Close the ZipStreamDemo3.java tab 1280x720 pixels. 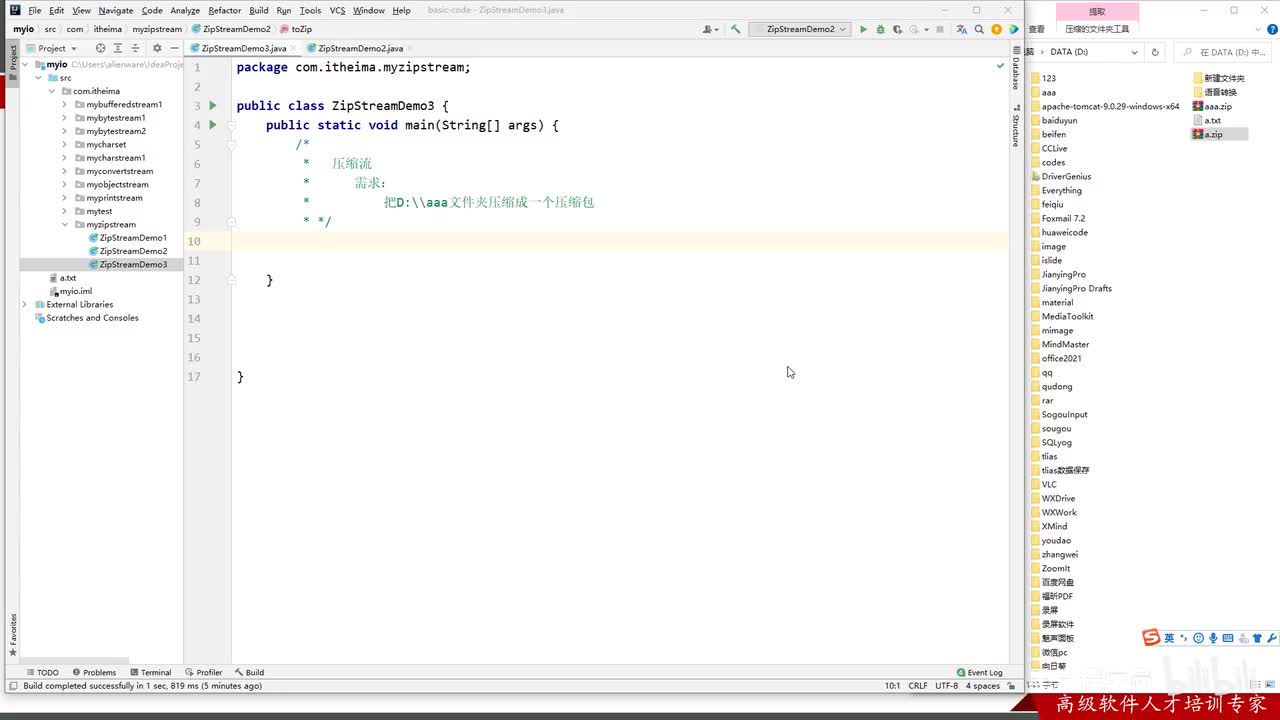[295, 48]
